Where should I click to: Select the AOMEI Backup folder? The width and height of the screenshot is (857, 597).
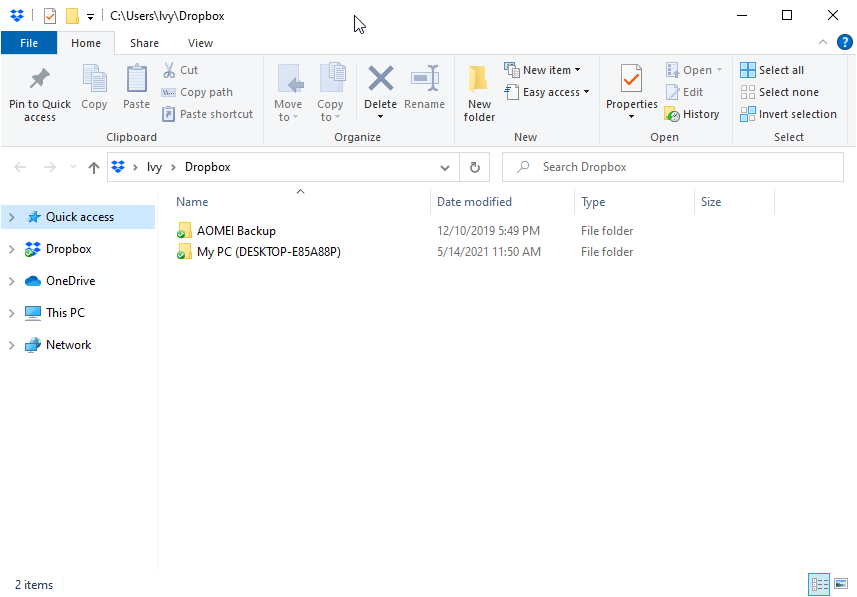236,231
